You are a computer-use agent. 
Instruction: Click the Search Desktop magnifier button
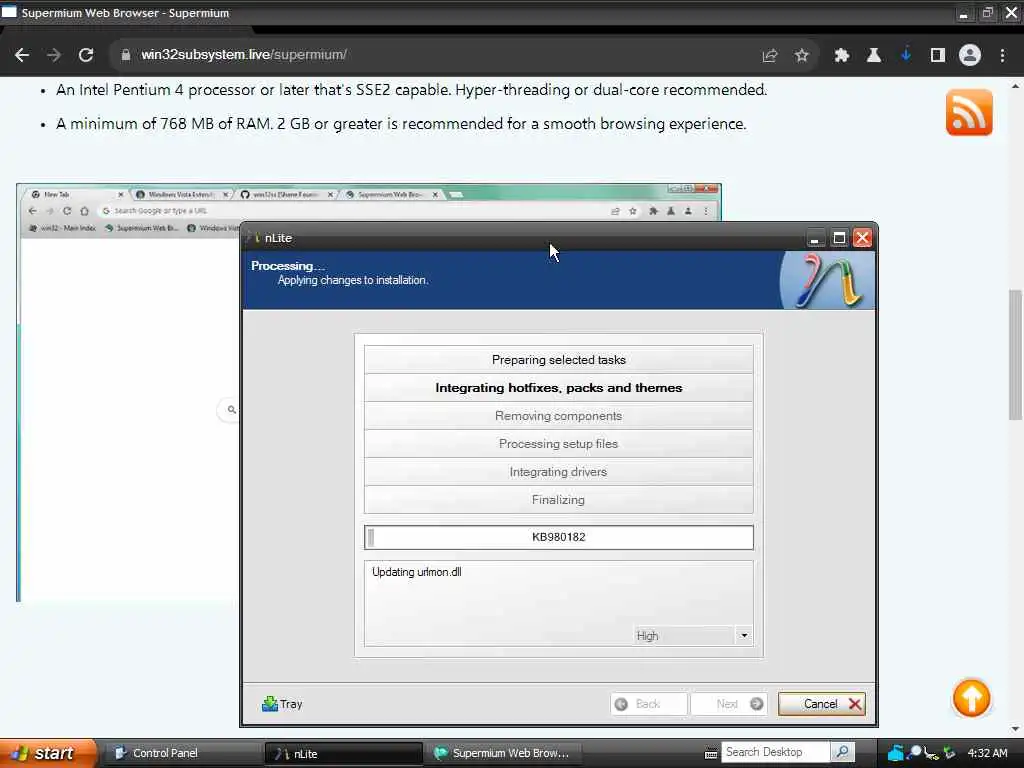[842, 752]
